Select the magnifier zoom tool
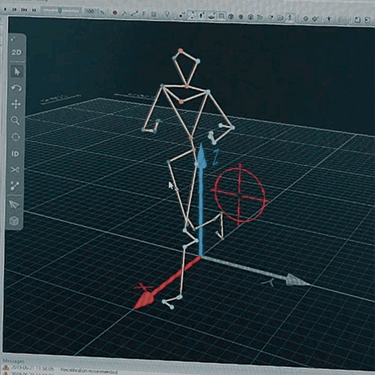 pos(15,121)
